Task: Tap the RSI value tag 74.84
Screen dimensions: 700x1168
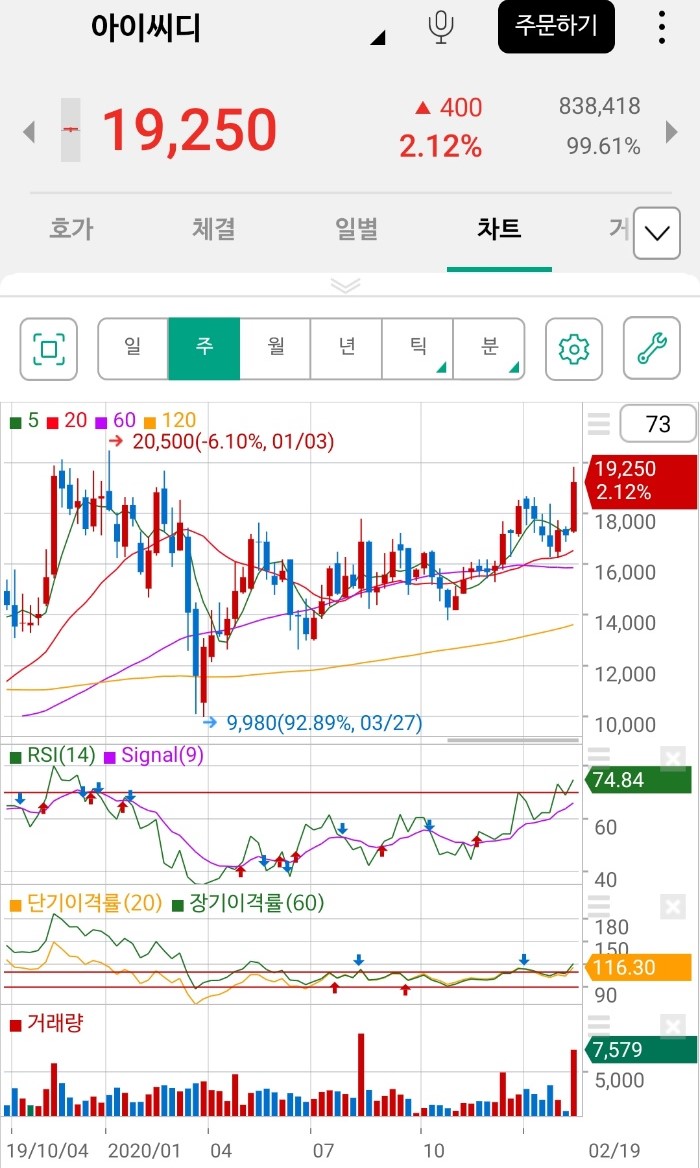Action: coord(639,780)
